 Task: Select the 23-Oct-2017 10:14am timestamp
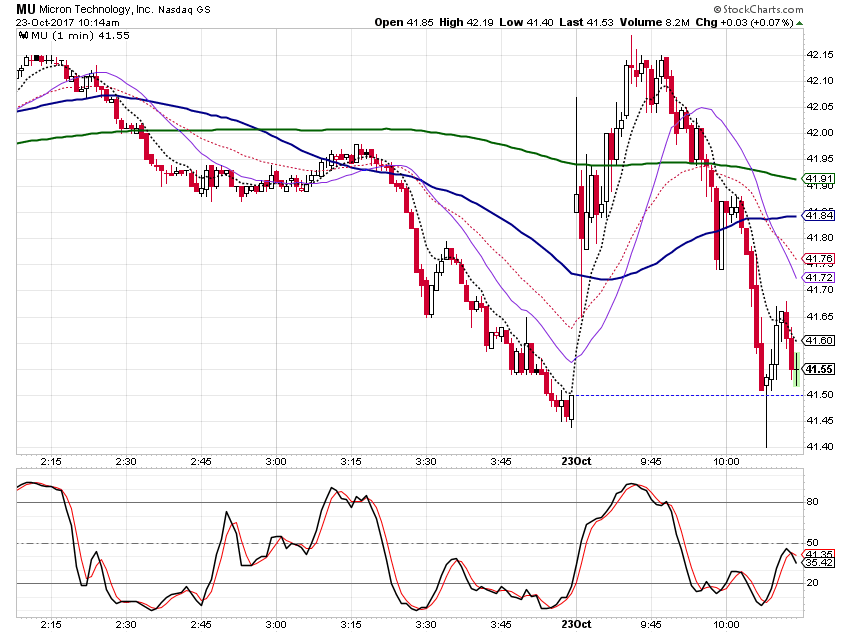[x=67, y=23]
